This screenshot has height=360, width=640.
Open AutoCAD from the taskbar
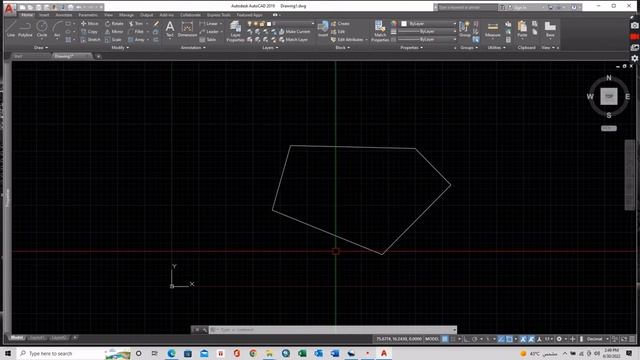(384, 353)
